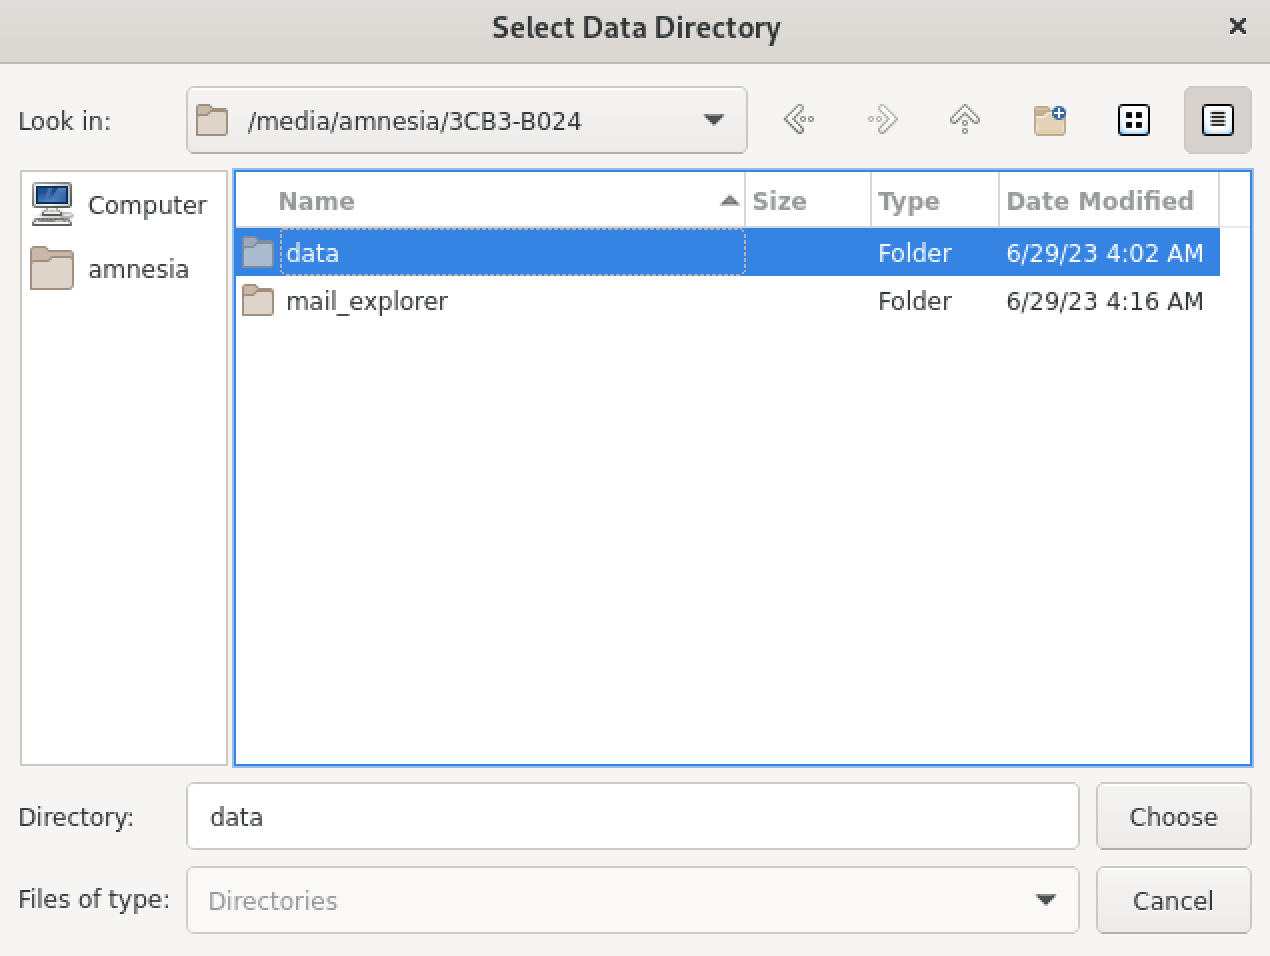Open the Files of type dropdown
The image size is (1270, 956).
tap(1046, 900)
